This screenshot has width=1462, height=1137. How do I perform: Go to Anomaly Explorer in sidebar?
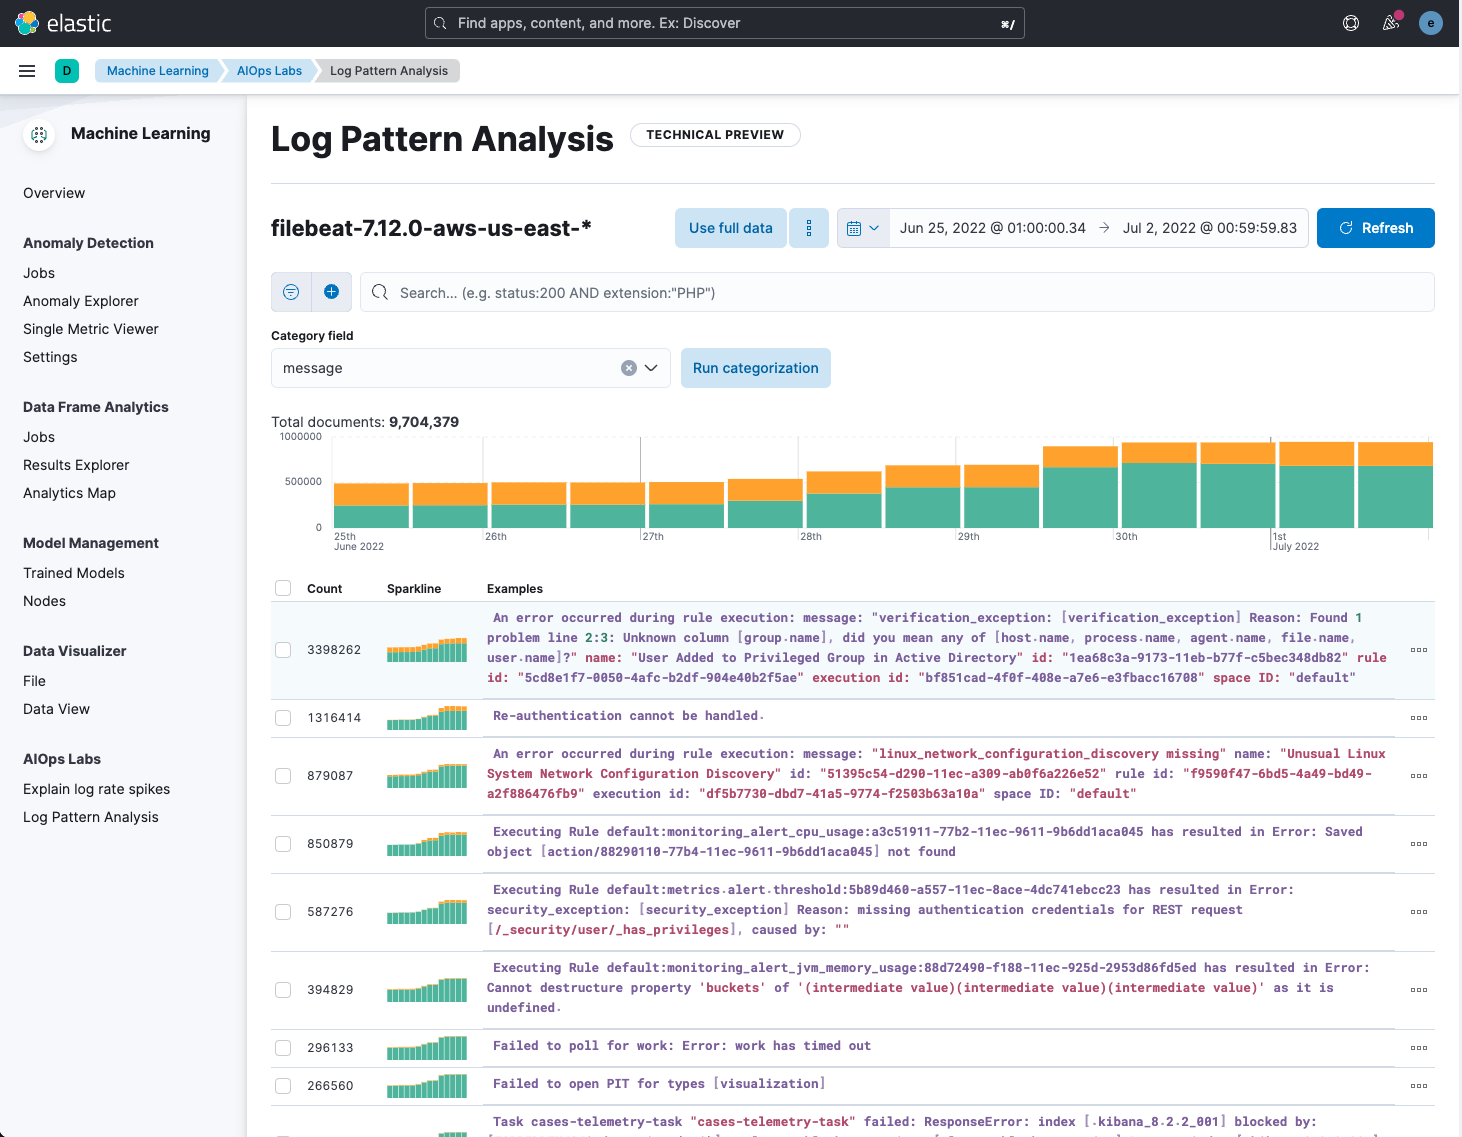(81, 301)
